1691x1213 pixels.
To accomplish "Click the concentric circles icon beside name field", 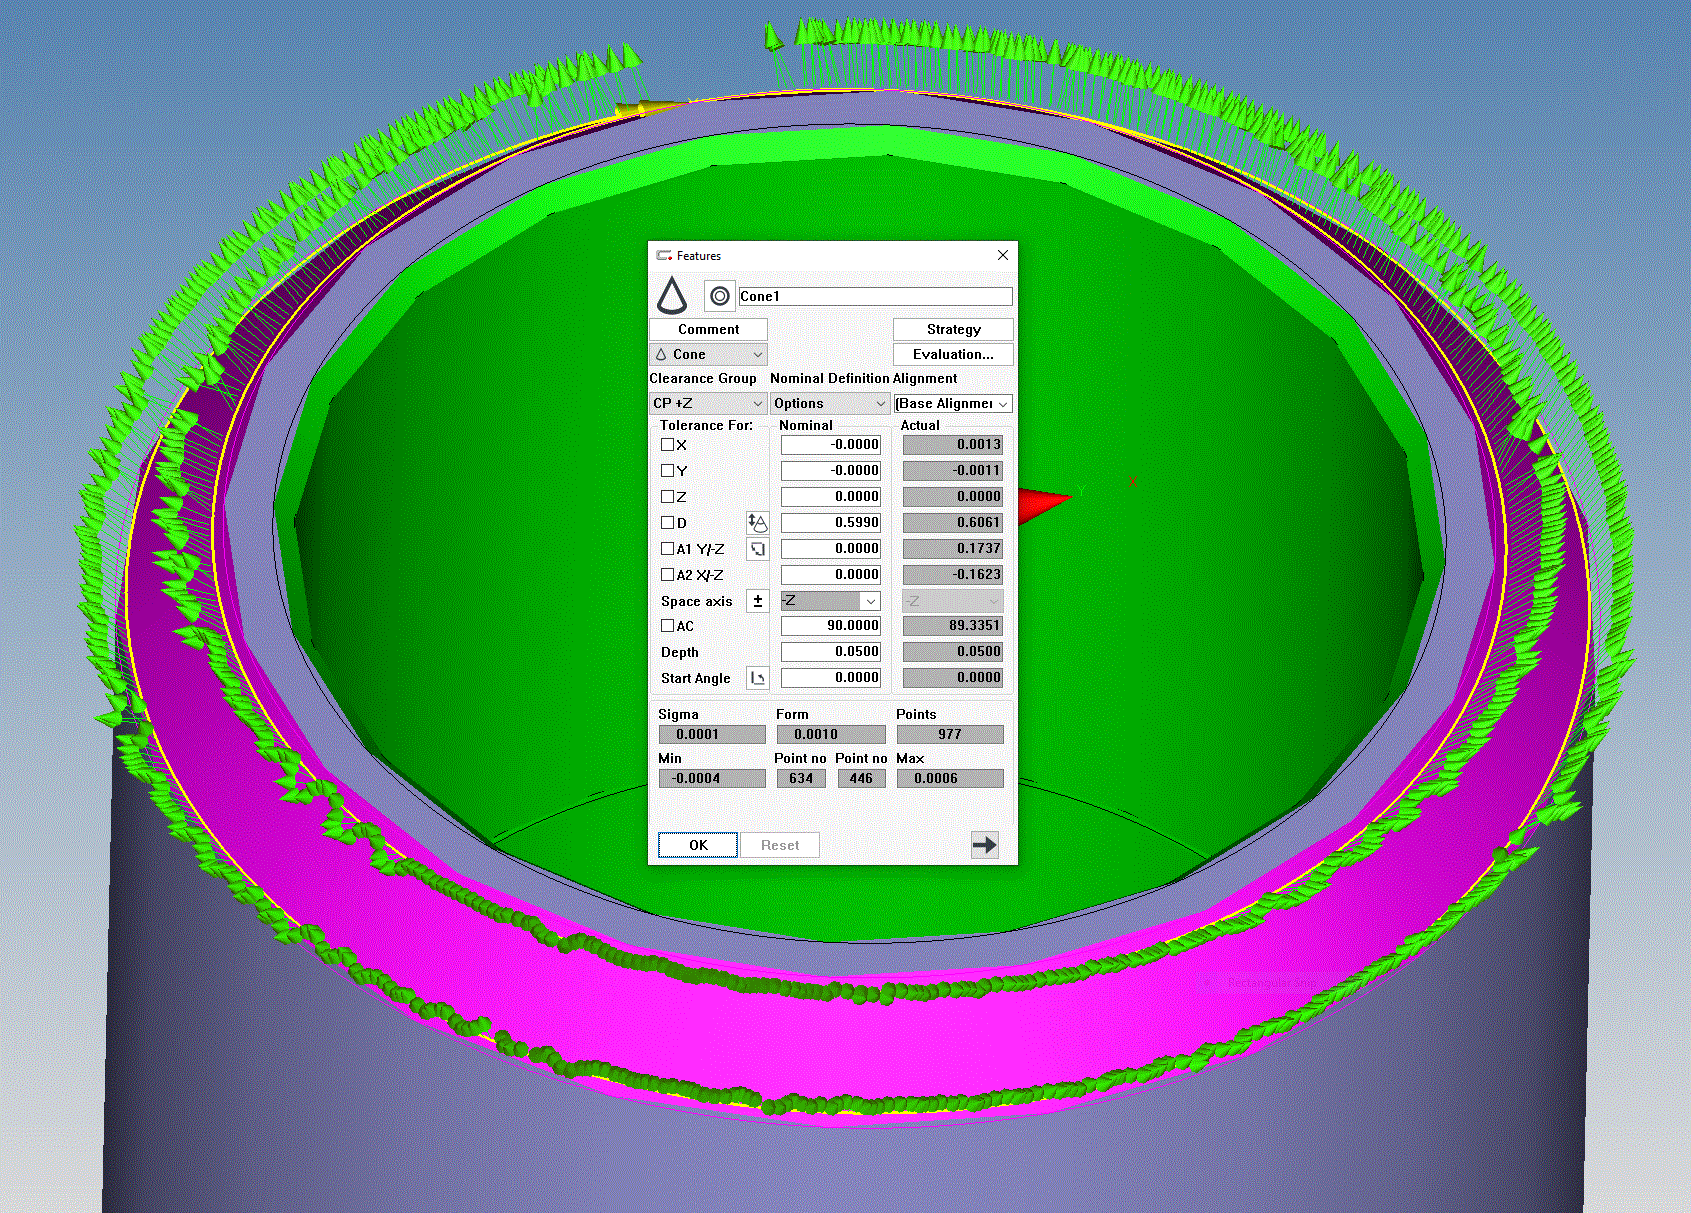I will click(x=719, y=296).
